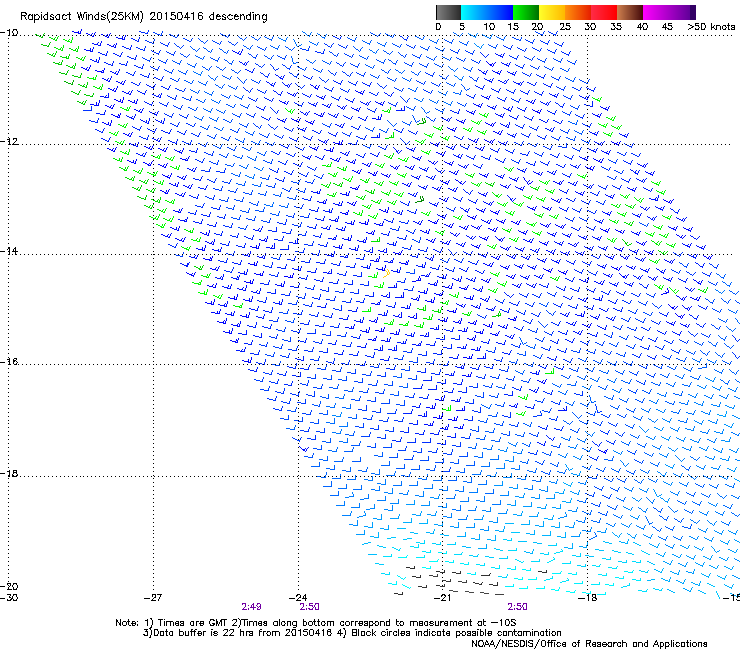Image resolution: width=740 pixels, height=650 pixels.
Task: Select the "20" legend scale label above the plot
Action: tap(537, 26)
